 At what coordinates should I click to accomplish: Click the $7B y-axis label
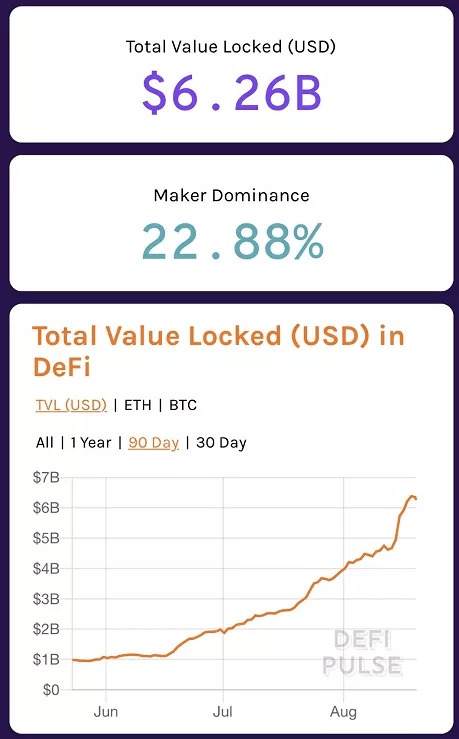pos(46,477)
